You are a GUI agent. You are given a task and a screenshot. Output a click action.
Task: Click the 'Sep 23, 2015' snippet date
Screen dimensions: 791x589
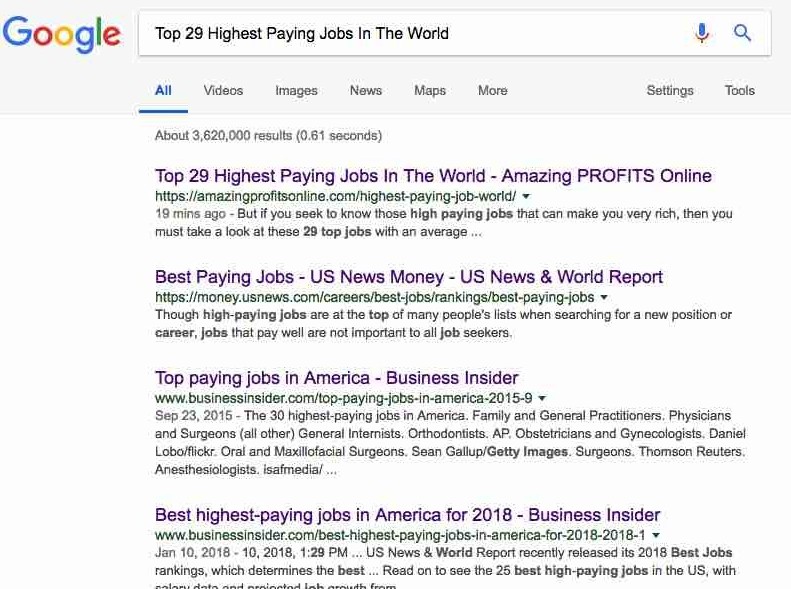[x=194, y=416]
